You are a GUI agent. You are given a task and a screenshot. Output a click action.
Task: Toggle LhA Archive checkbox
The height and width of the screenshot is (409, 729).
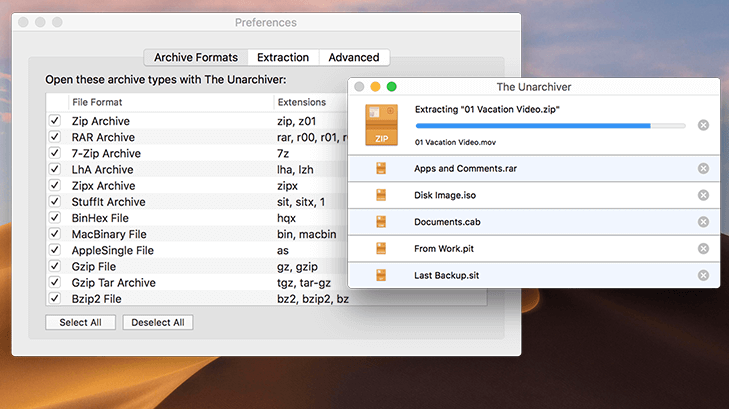pos(54,169)
